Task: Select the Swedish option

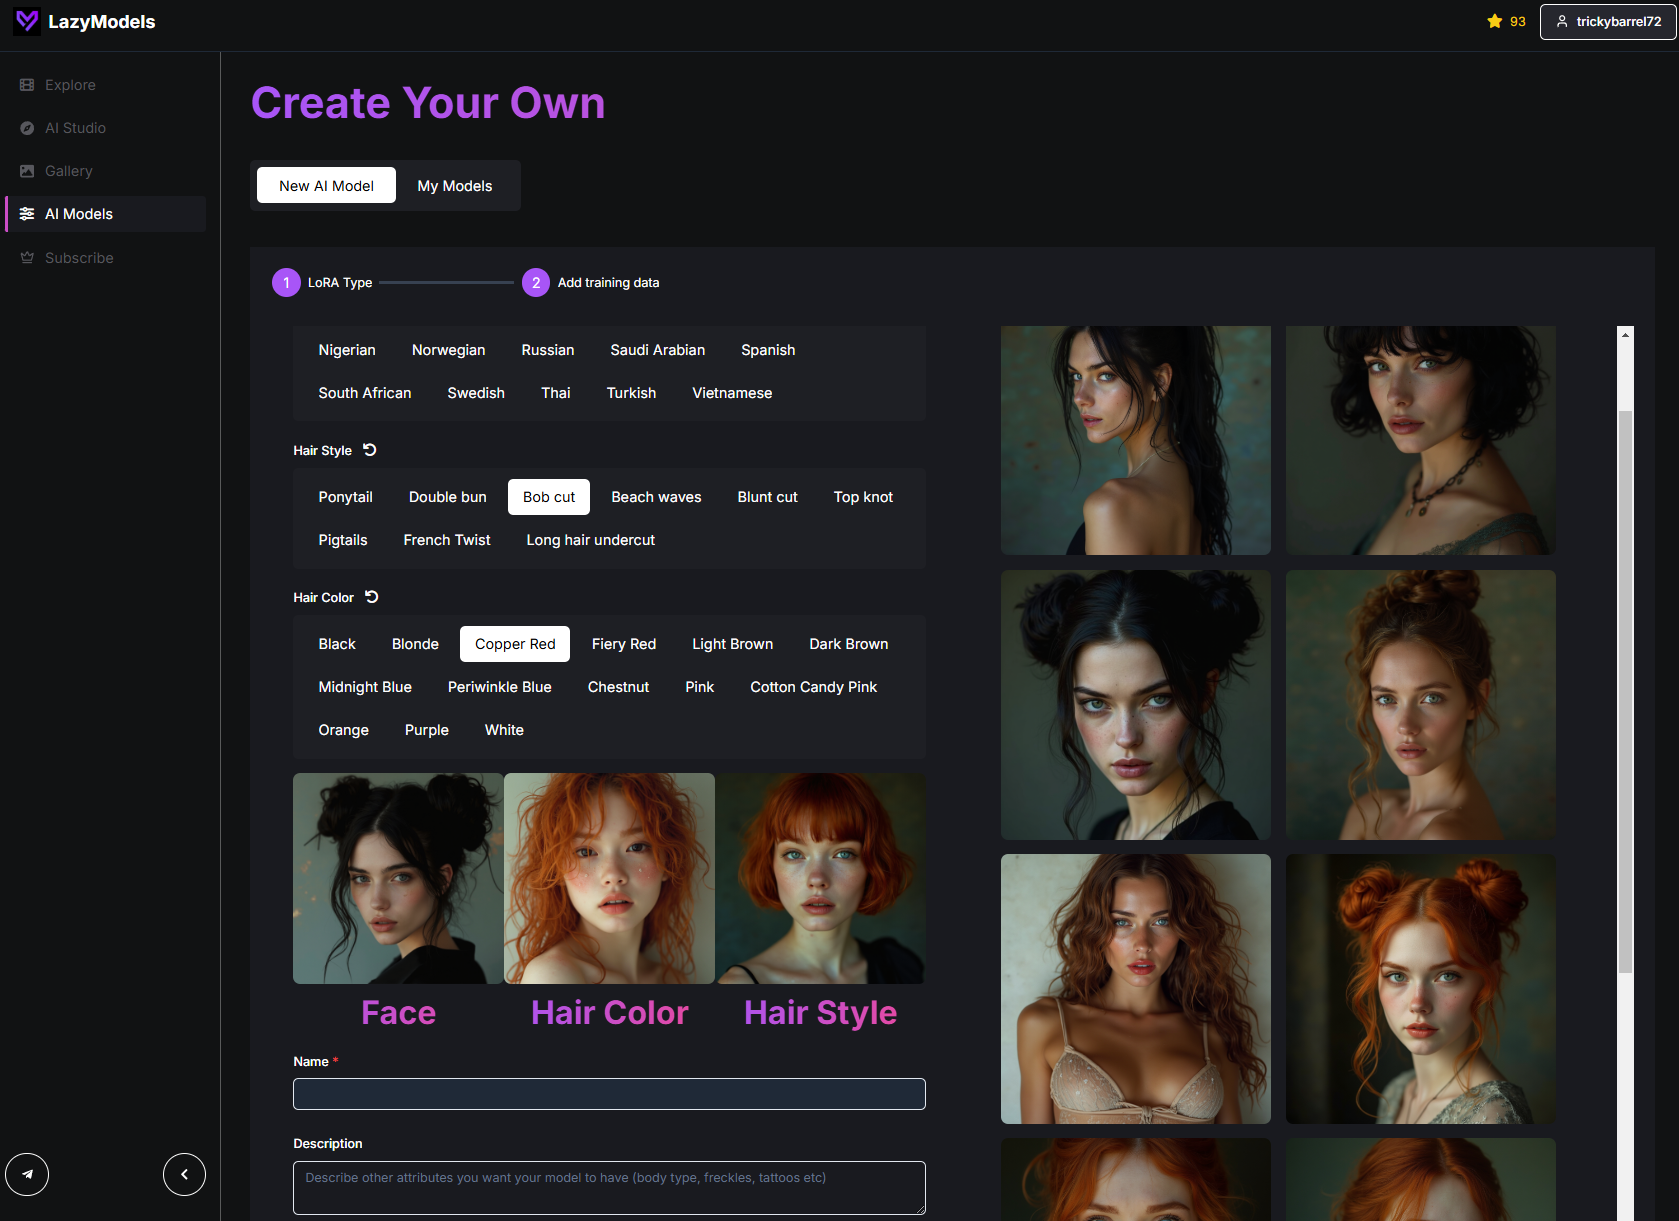Action: point(476,393)
